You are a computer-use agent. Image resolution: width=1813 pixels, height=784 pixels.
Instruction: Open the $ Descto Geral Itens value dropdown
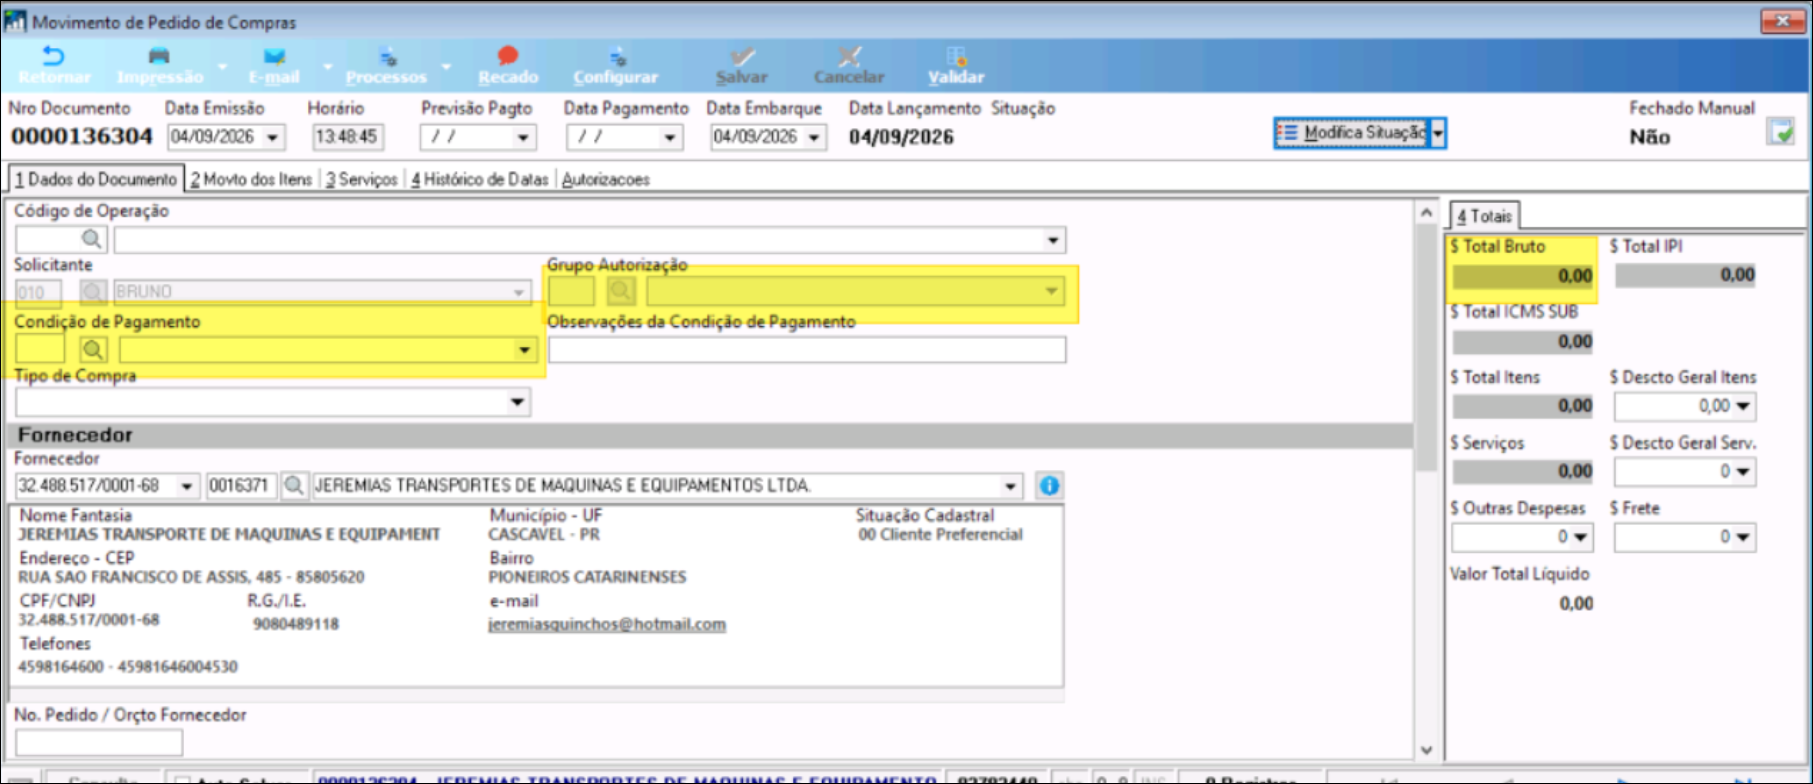(x=1743, y=406)
